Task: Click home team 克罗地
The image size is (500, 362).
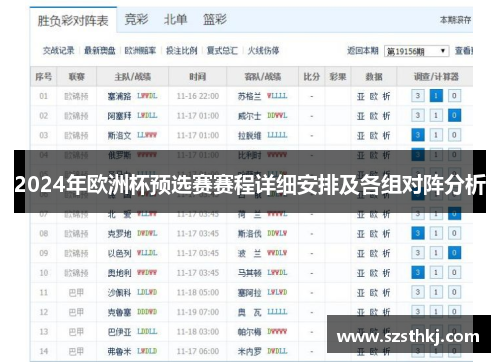Action: [x=119, y=234]
